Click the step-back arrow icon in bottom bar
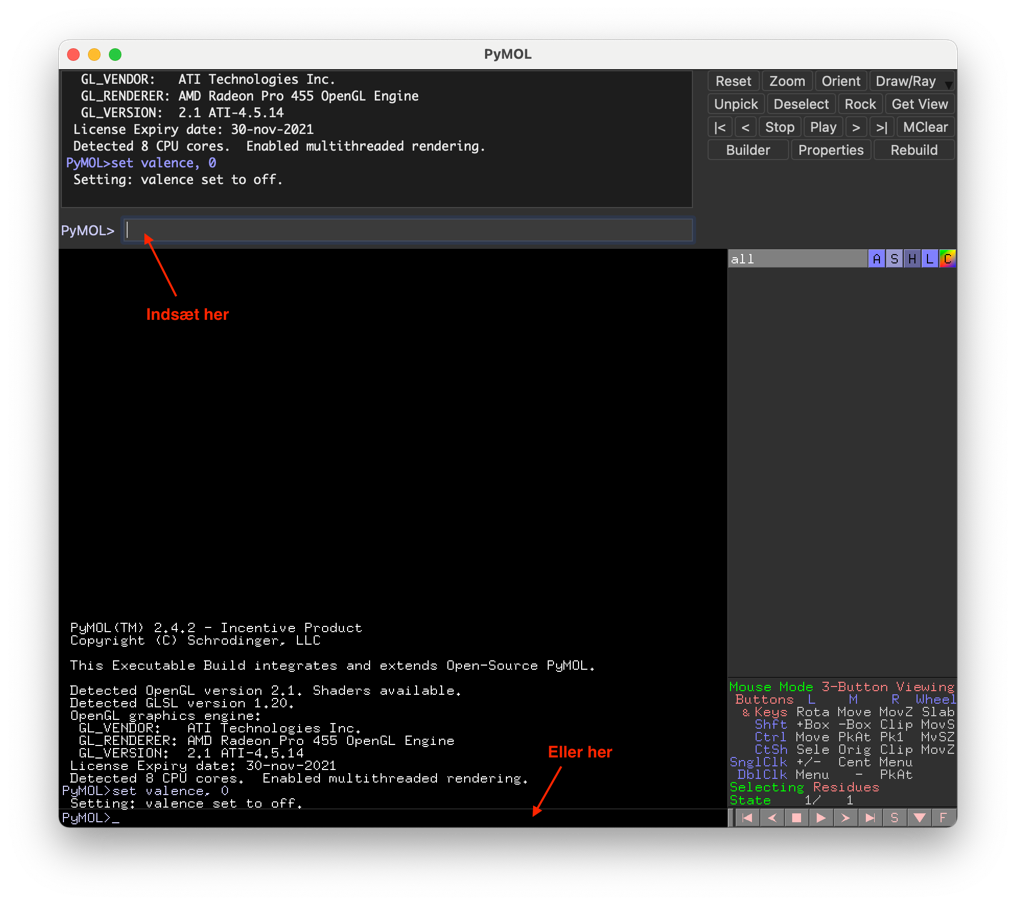This screenshot has height=905, width=1016. click(771, 817)
